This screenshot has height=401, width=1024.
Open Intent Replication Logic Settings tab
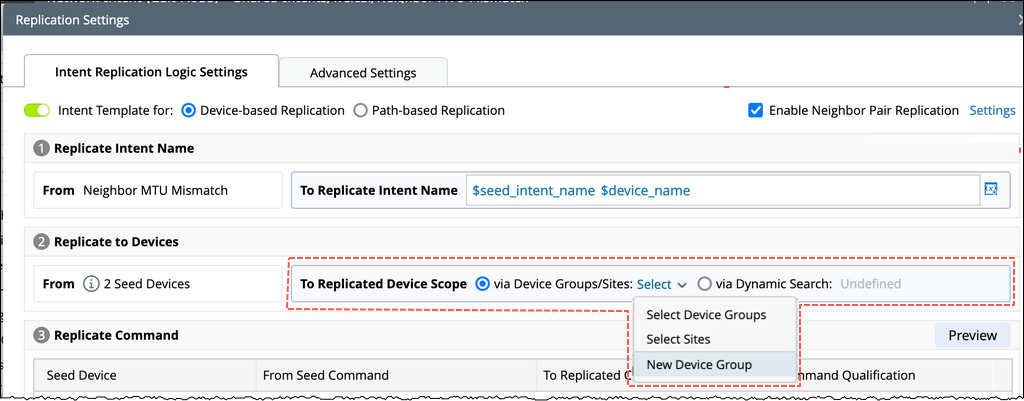point(151,72)
